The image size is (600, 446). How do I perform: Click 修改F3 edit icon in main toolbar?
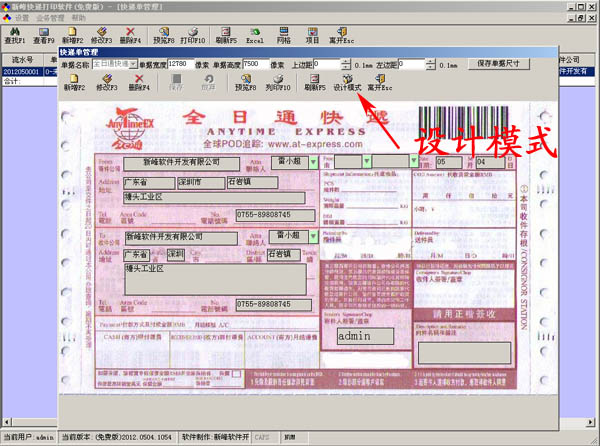point(101,36)
